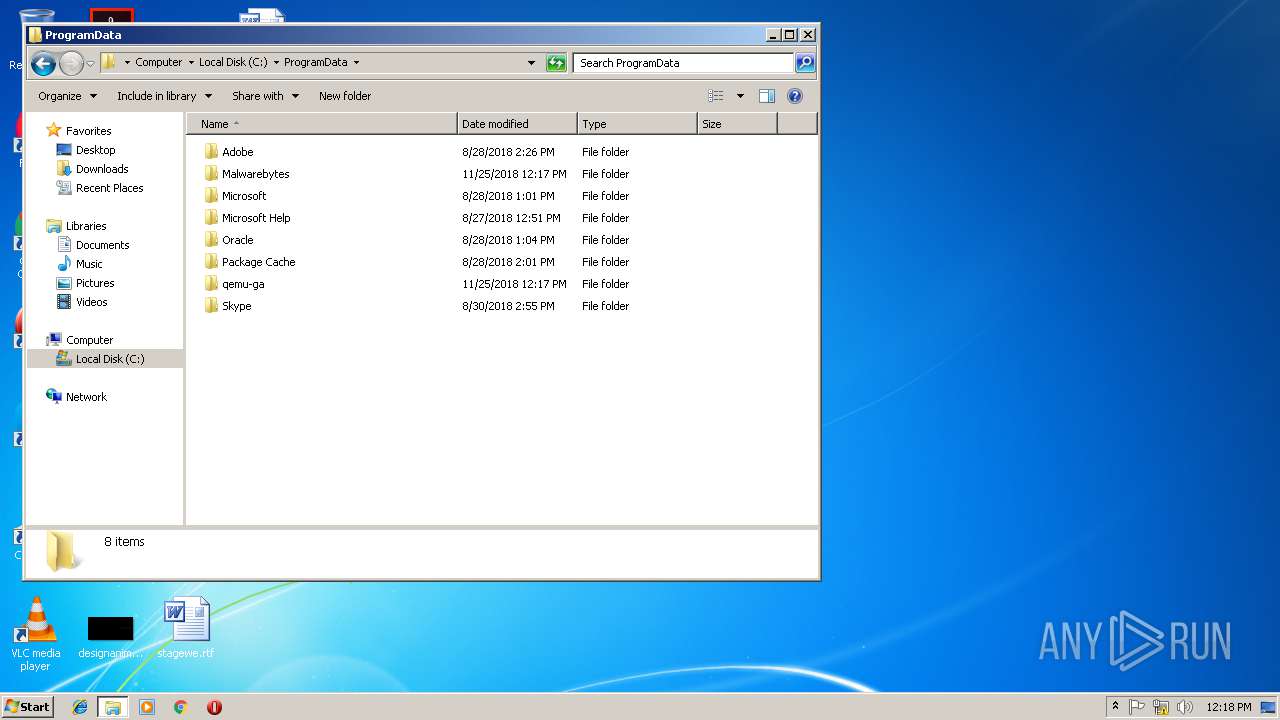This screenshot has width=1280, height=720.
Task: Sort by the Type column
Action: pos(637,124)
